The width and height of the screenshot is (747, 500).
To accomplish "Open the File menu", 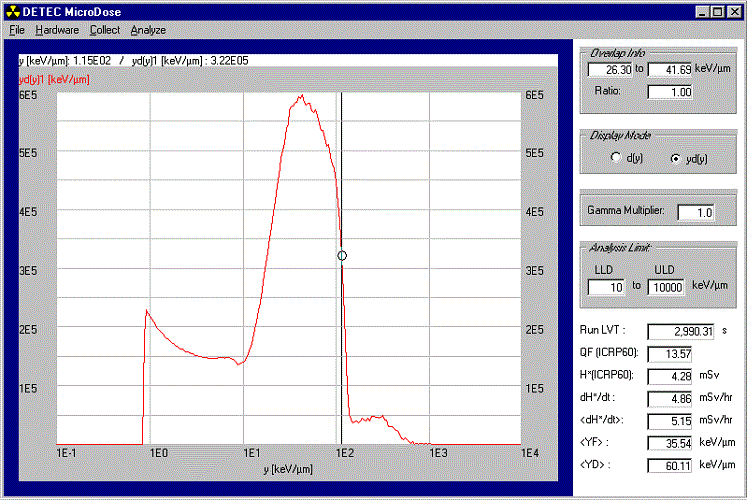I will pyautogui.click(x=17, y=30).
